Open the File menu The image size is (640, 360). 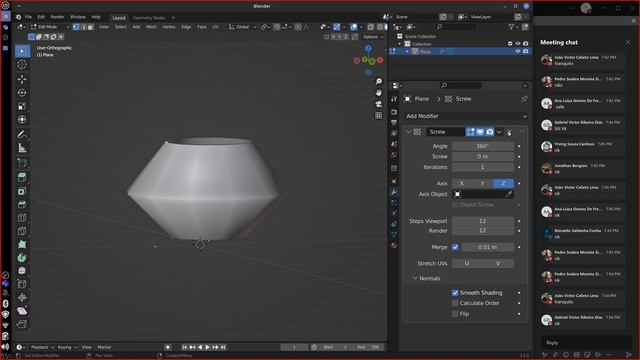pos(28,17)
